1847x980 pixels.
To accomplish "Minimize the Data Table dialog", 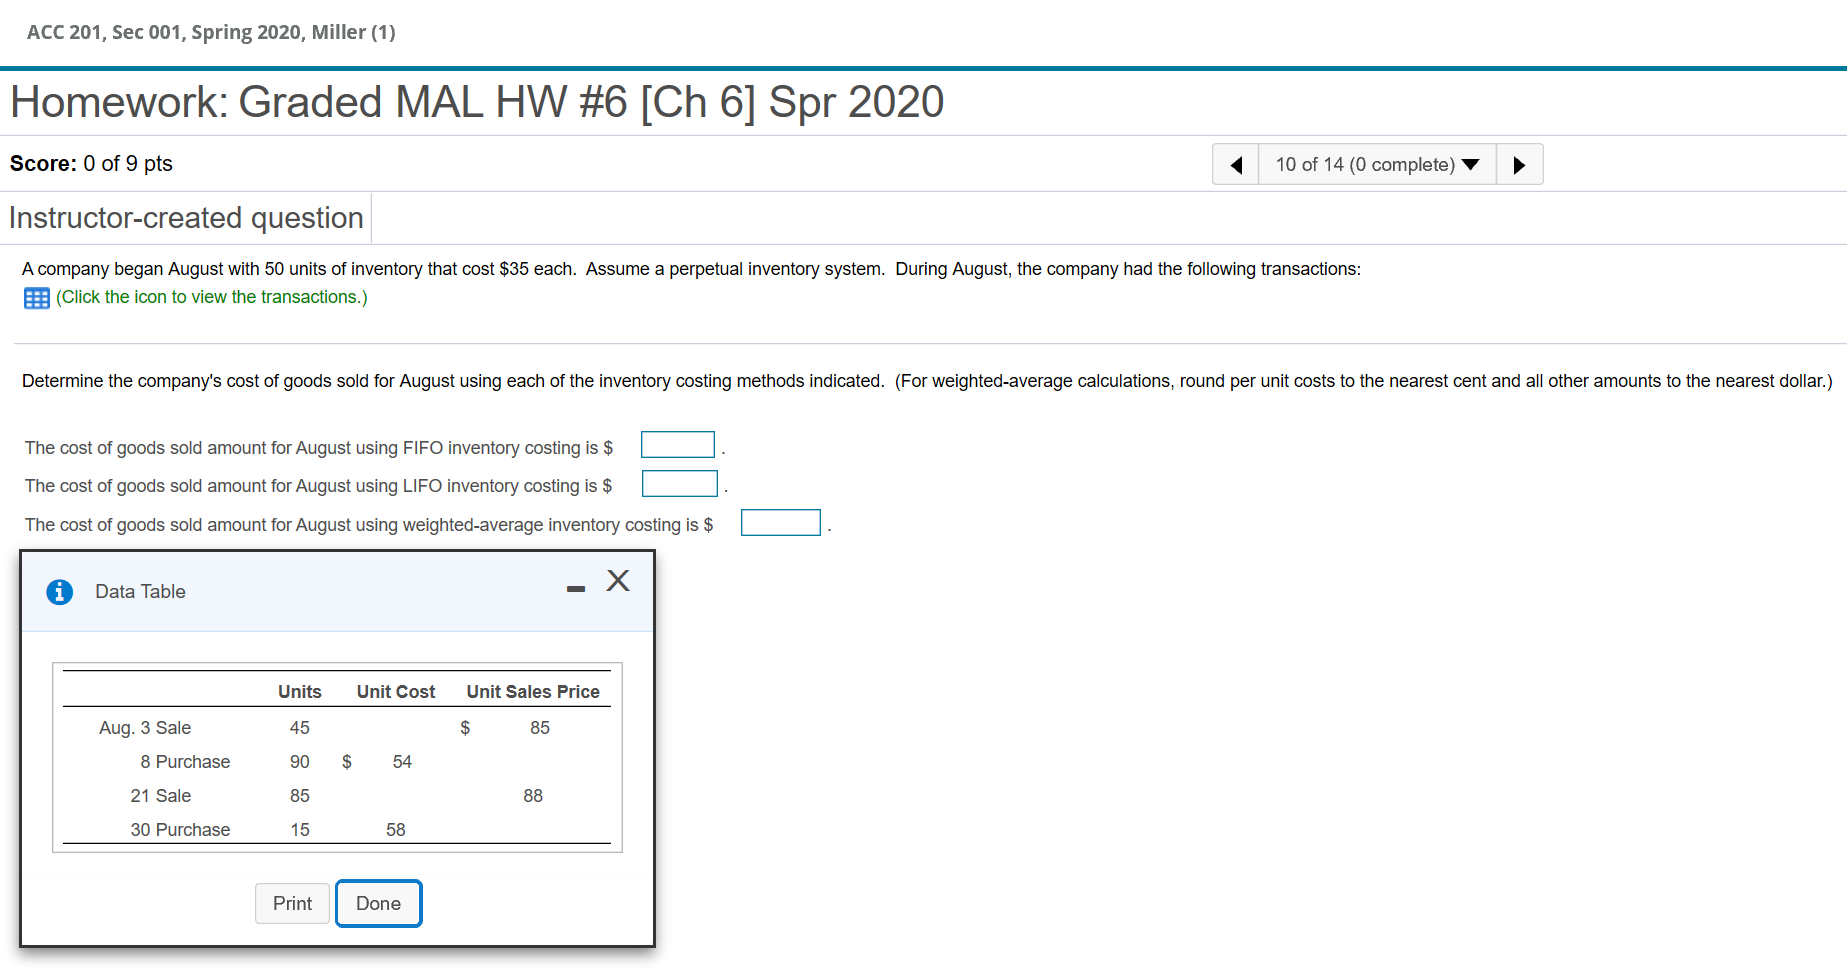I will click(x=575, y=590).
